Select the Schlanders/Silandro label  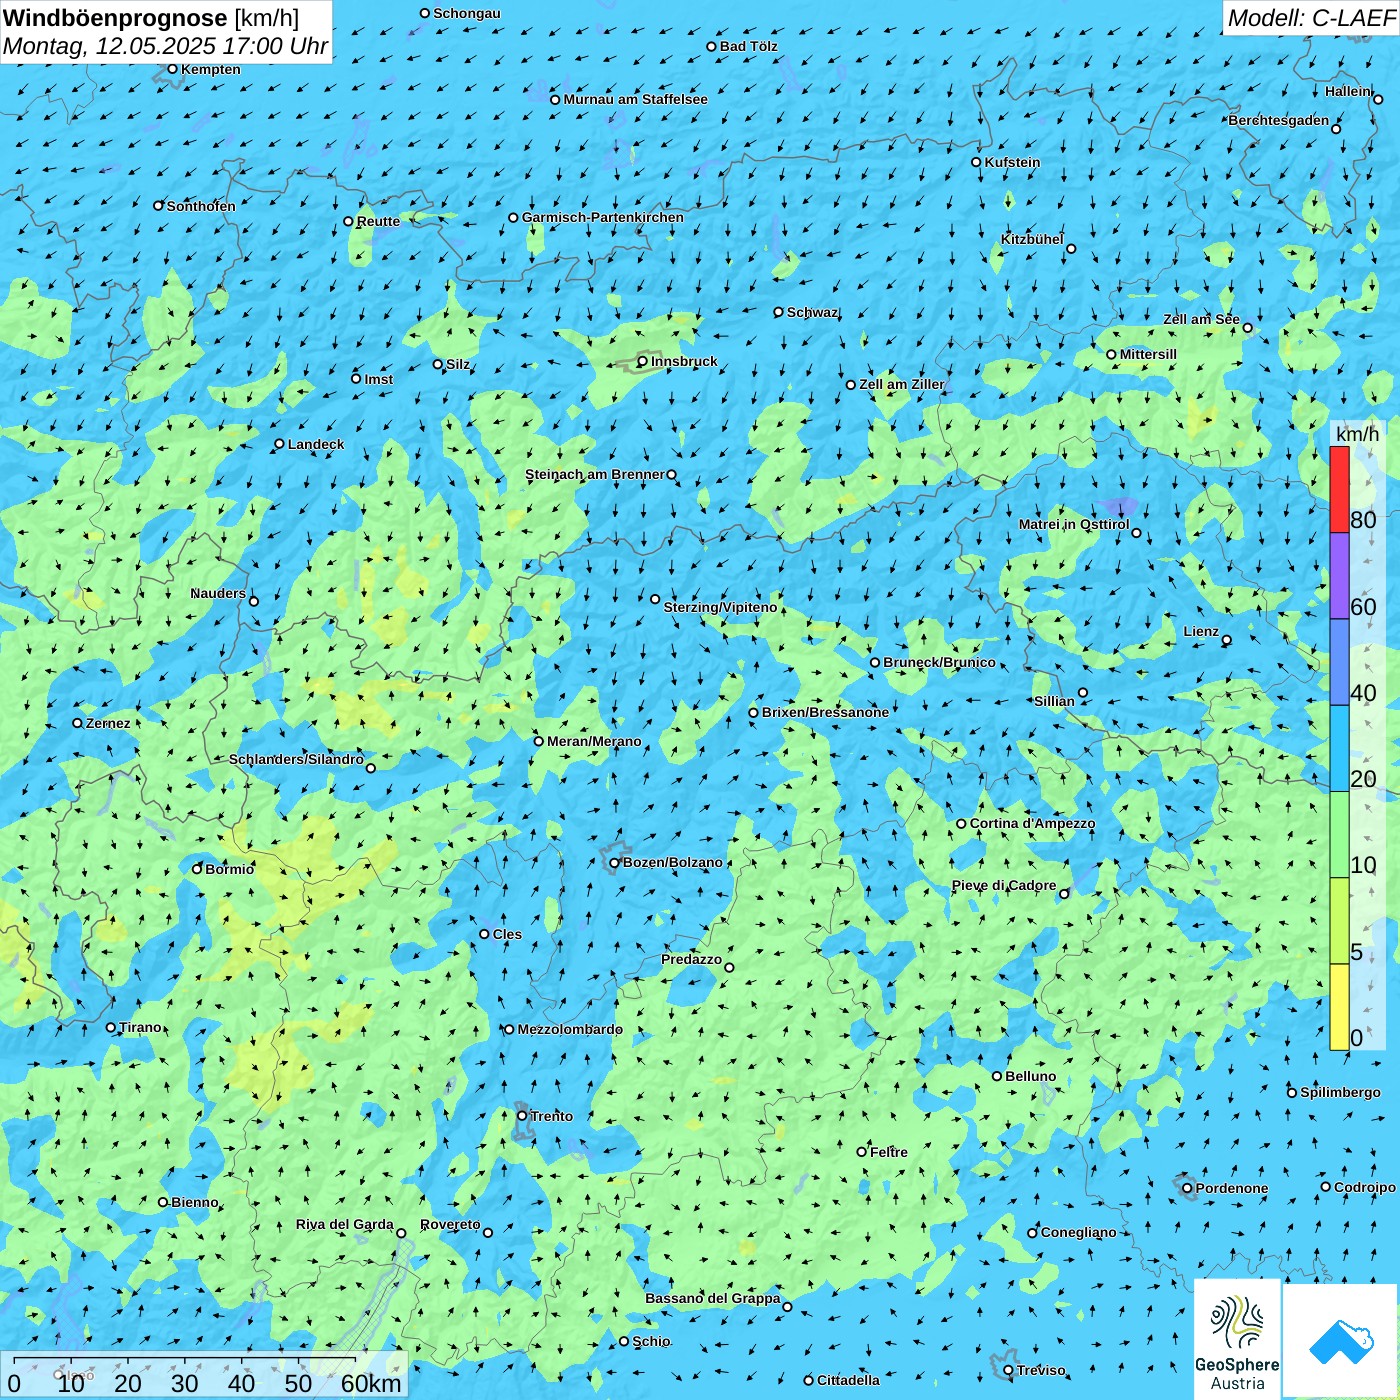click(x=296, y=759)
